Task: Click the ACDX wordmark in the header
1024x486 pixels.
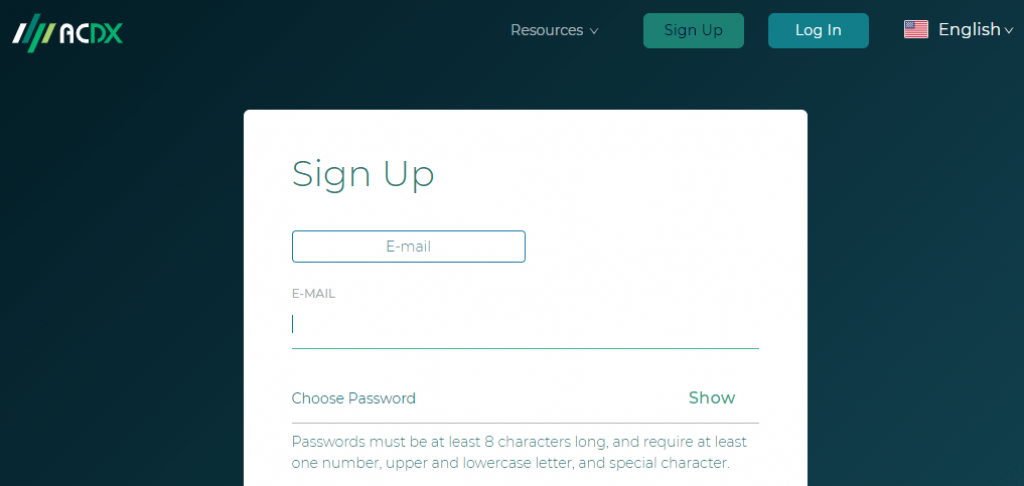Action: 91,33
